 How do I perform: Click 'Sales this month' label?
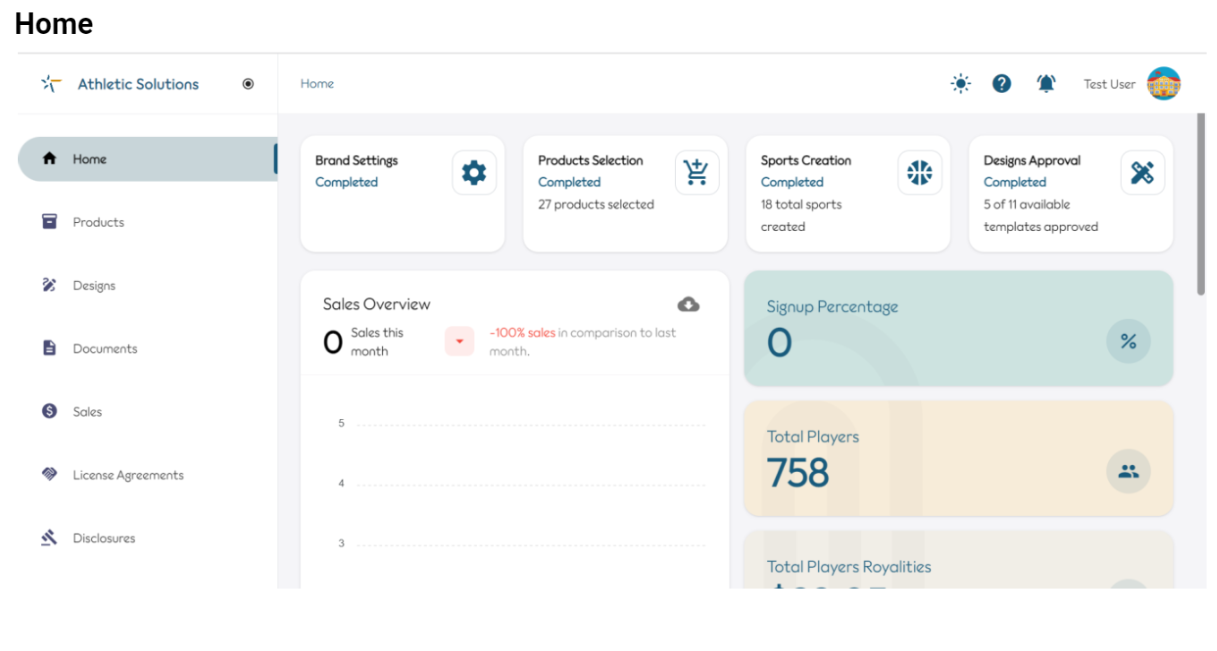click(x=377, y=342)
